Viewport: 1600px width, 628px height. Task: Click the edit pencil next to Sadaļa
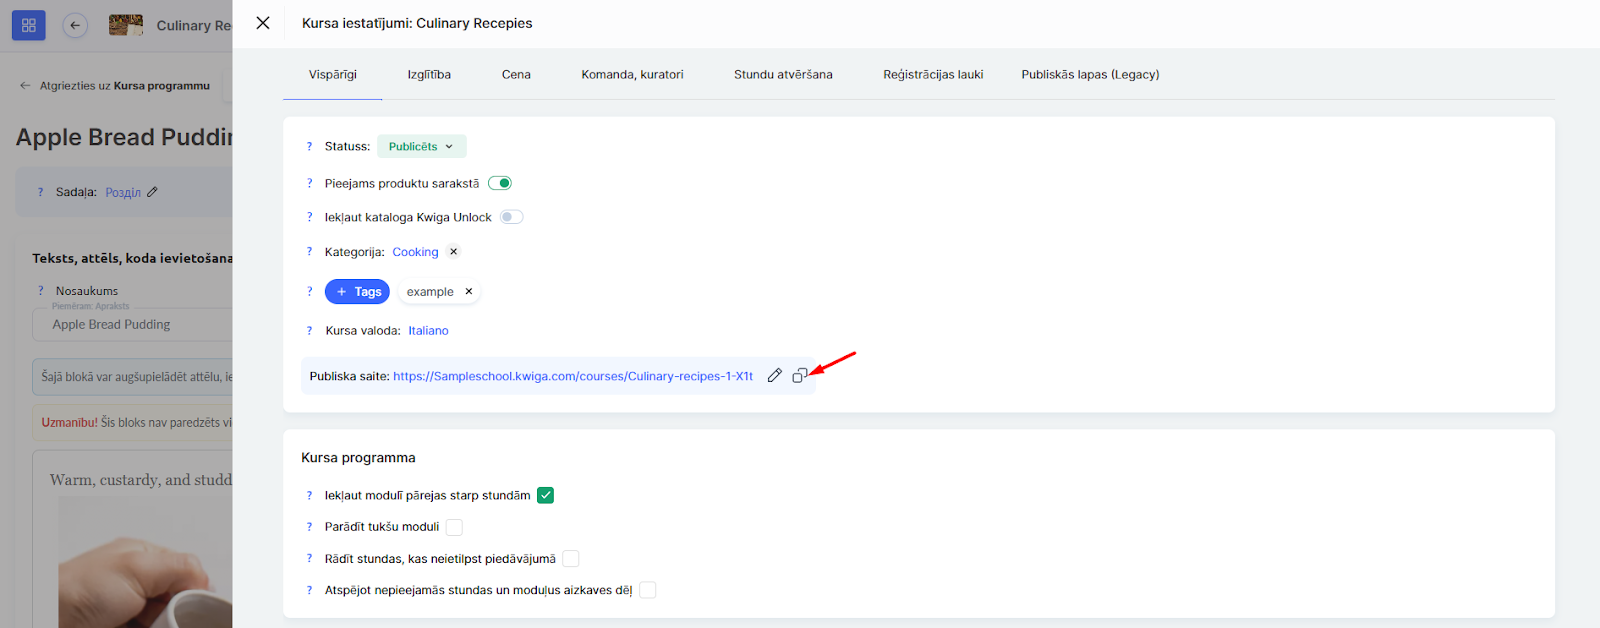click(153, 192)
